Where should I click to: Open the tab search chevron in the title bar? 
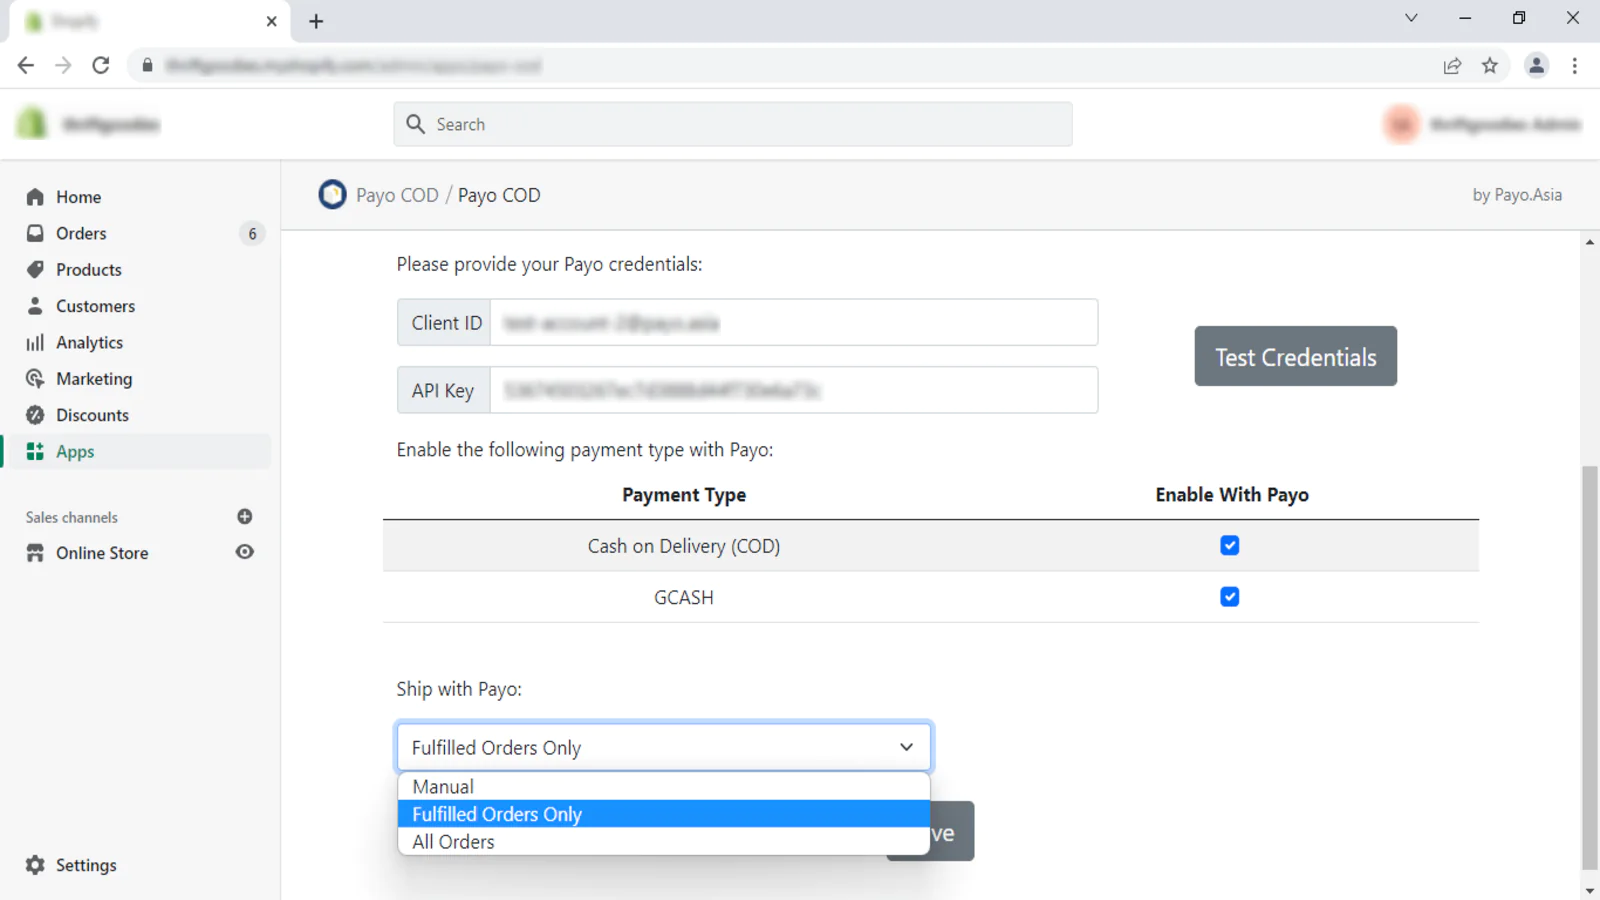pyautogui.click(x=1411, y=18)
